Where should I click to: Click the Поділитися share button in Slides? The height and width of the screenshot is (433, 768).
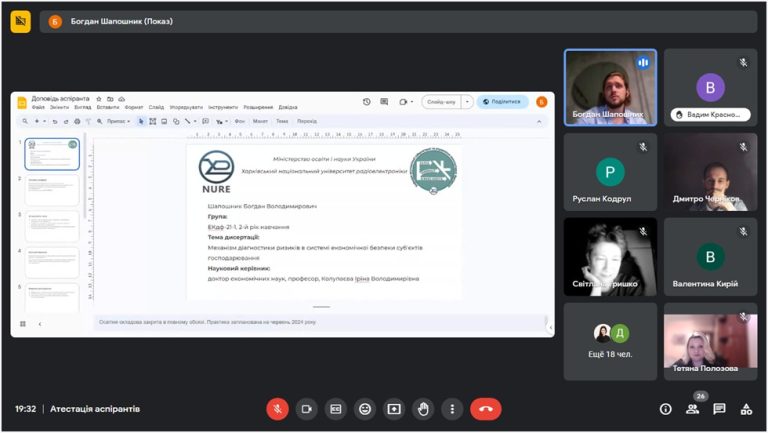pos(502,102)
